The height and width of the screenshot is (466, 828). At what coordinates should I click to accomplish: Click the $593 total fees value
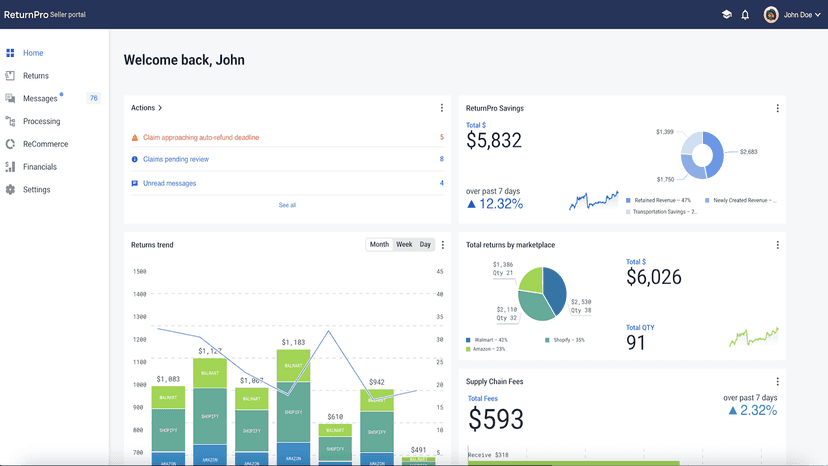click(x=496, y=420)
